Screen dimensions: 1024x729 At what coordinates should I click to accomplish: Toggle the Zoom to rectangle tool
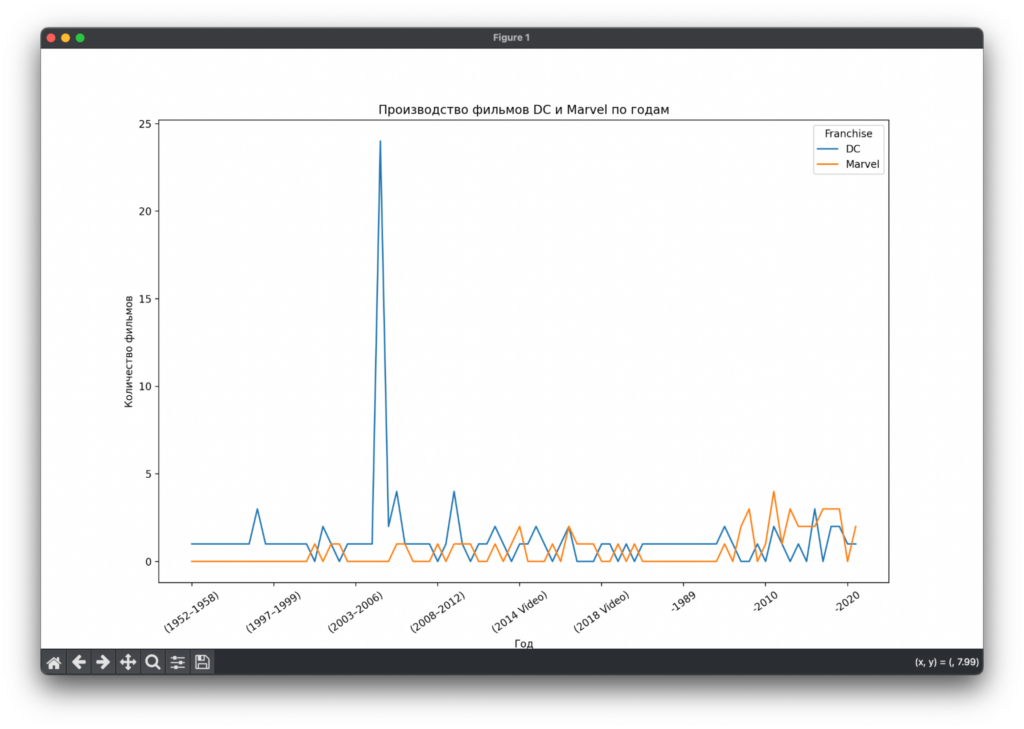pos(153,662)
